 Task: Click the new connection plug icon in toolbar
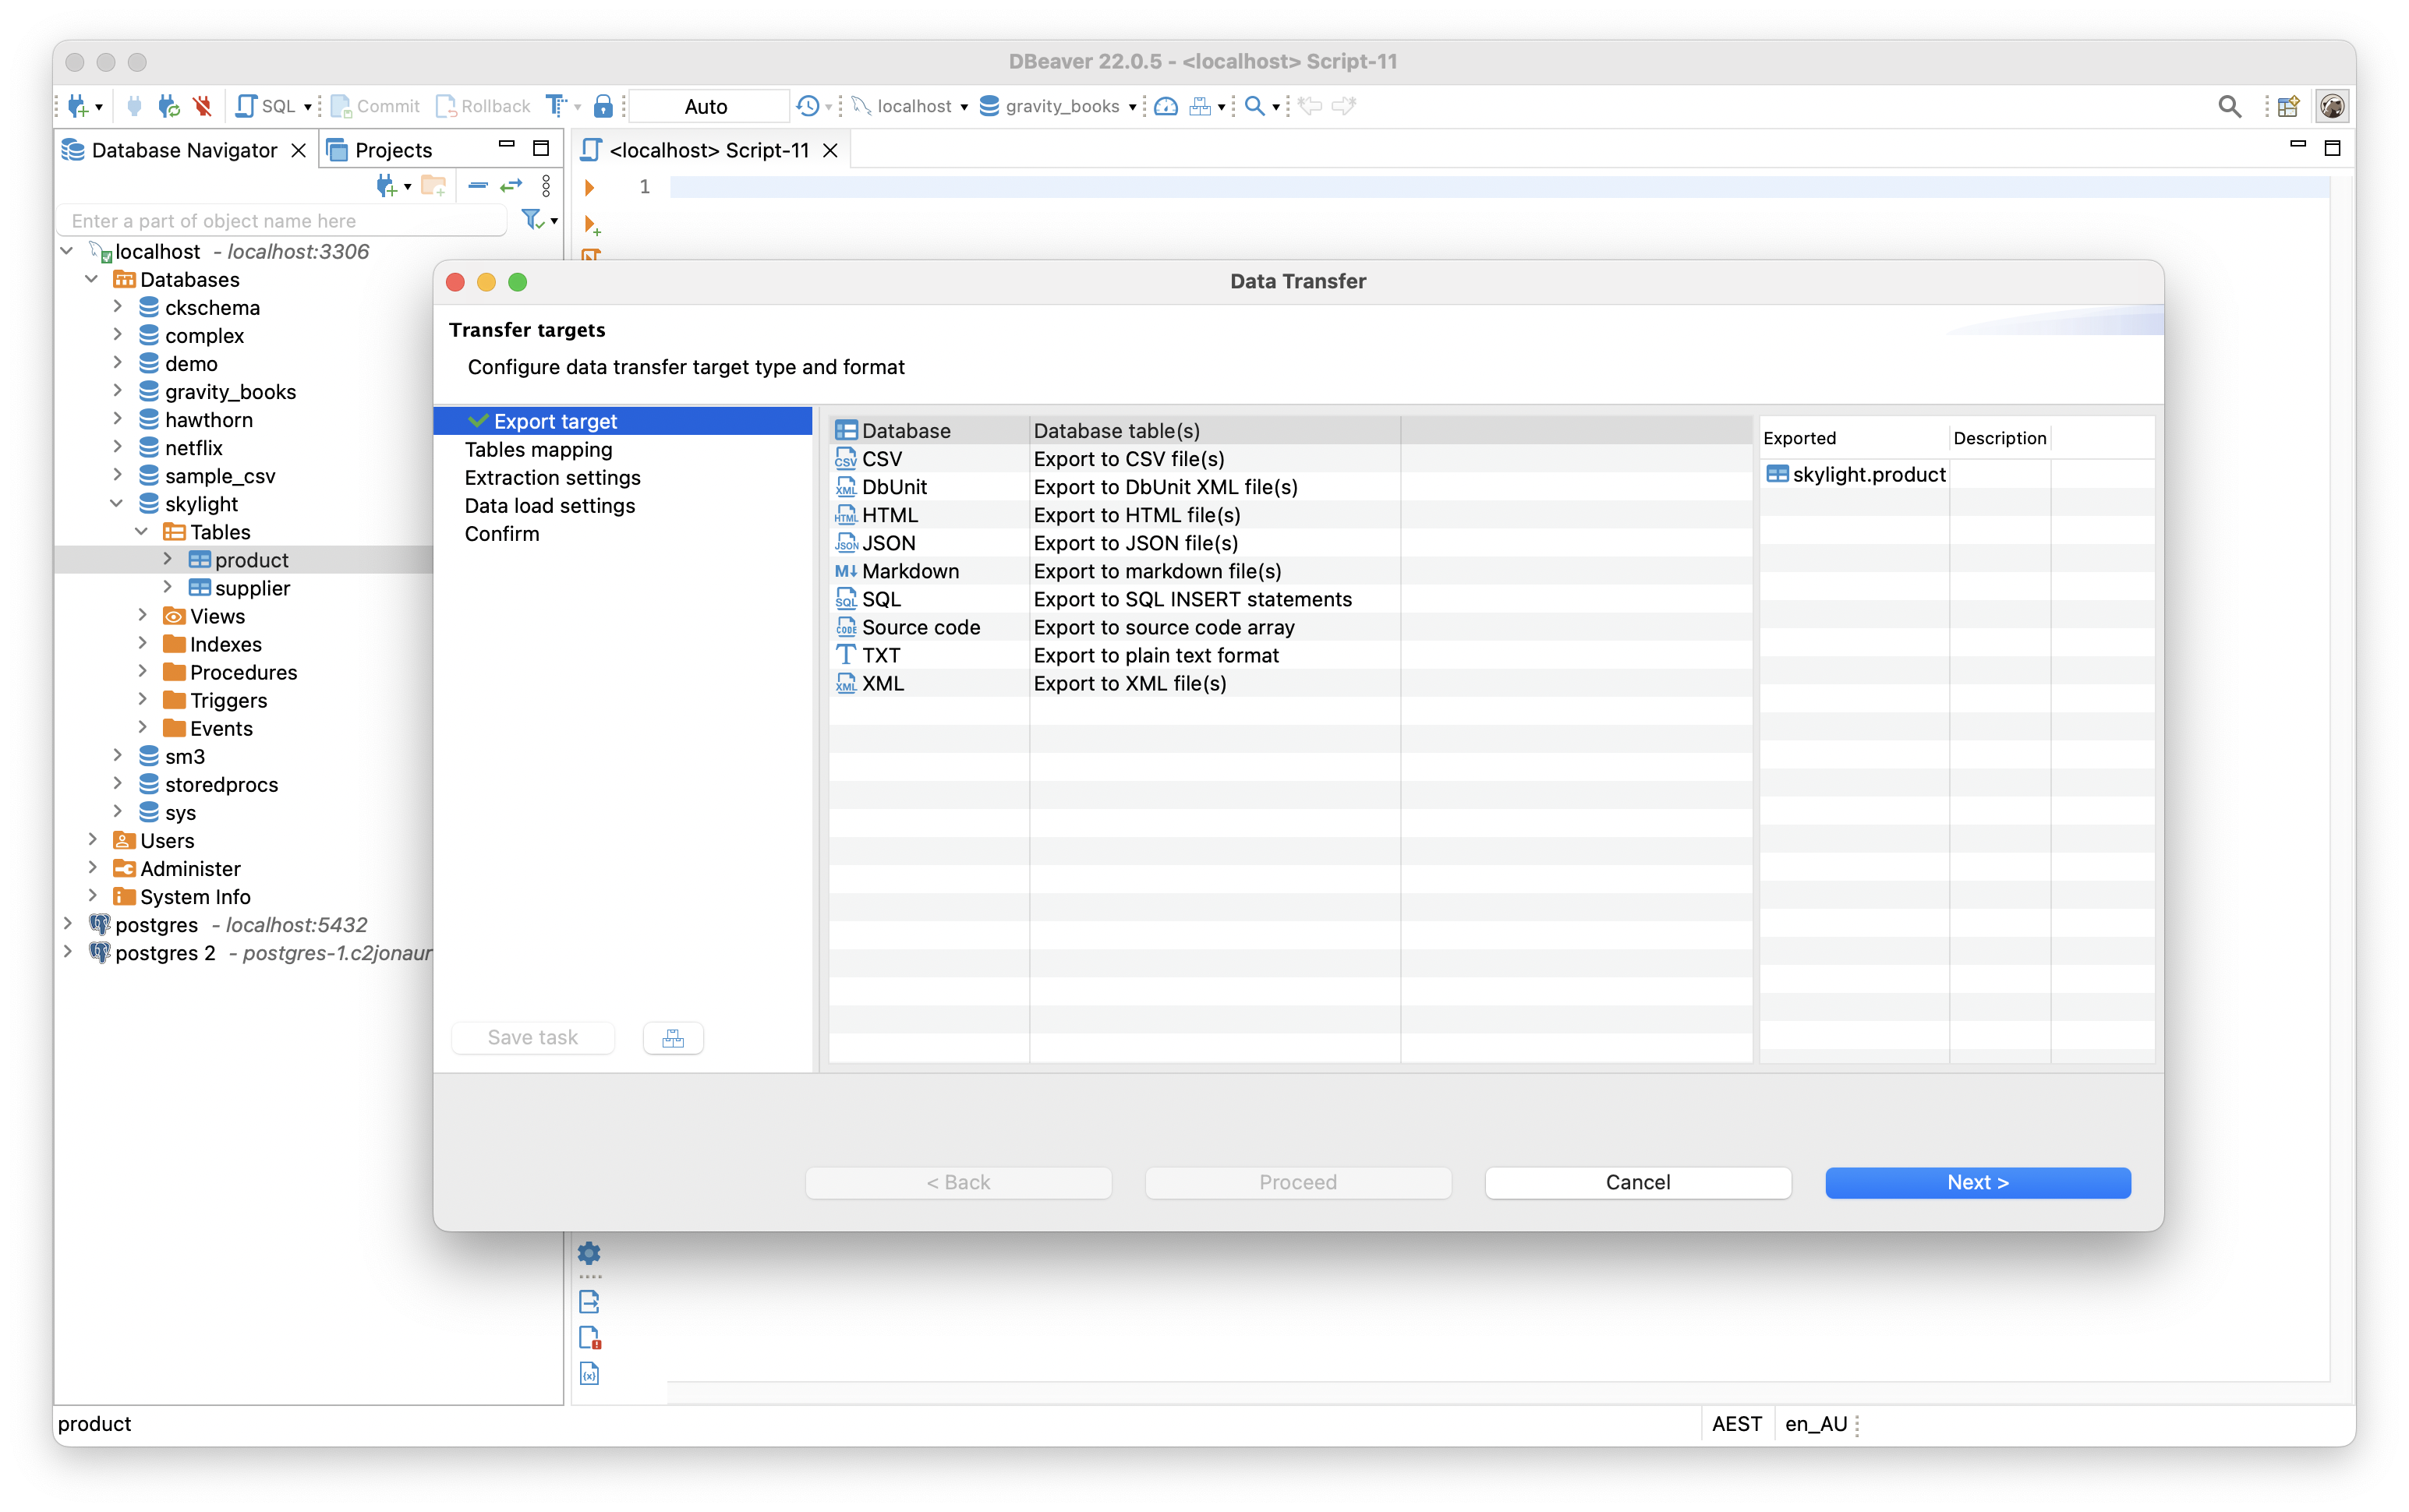pos(78,106)
